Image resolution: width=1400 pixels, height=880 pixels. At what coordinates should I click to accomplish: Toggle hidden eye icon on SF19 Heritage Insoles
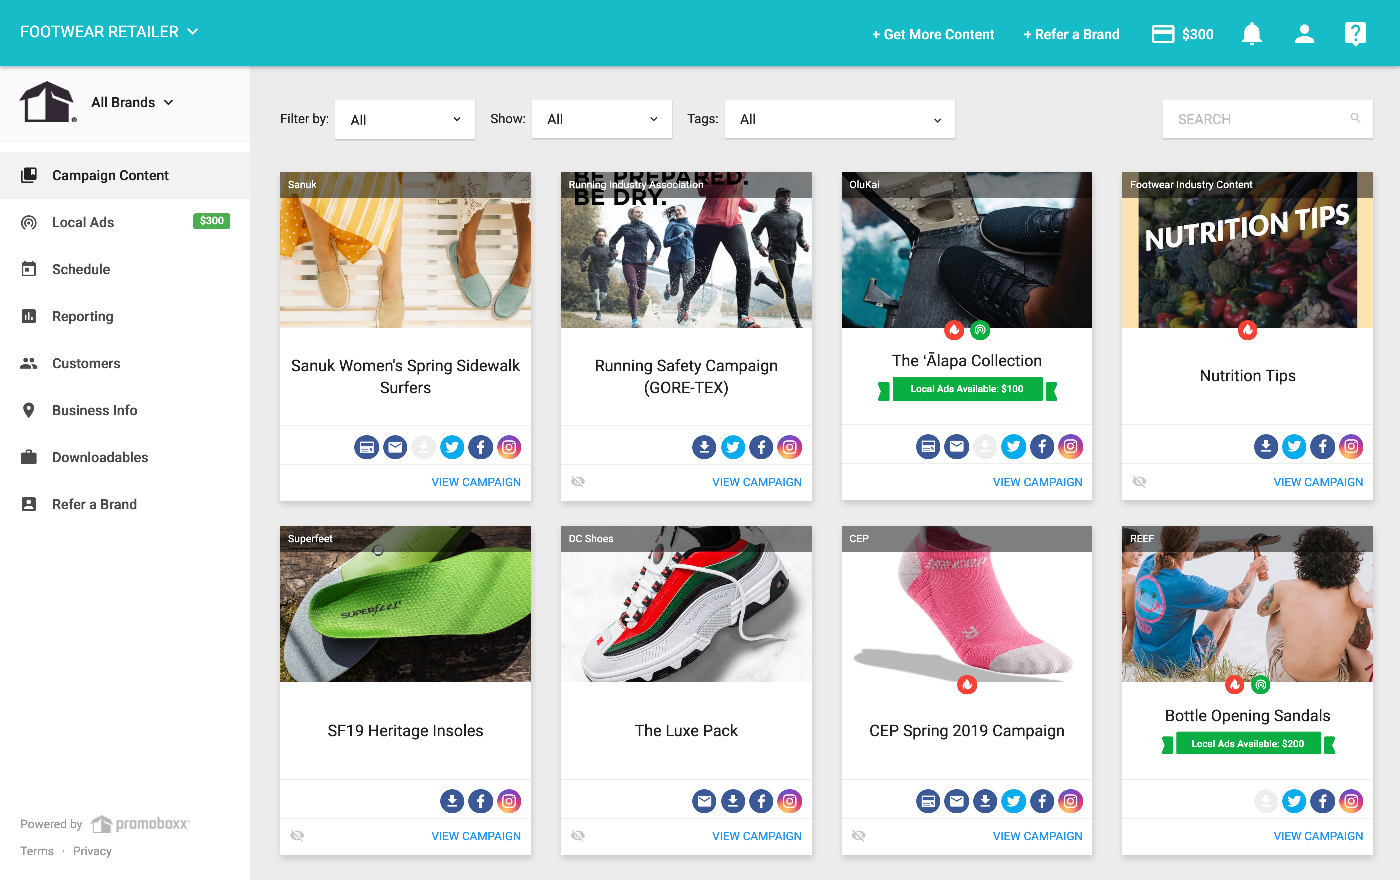[297, 836]
